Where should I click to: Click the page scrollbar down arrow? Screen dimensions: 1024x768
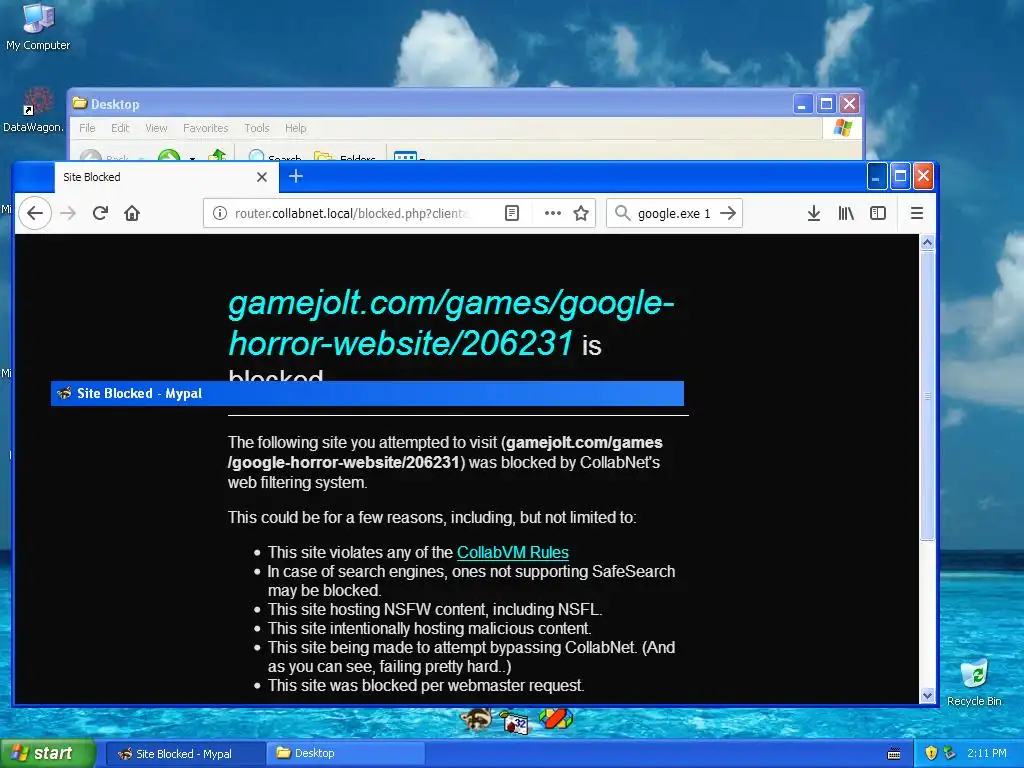927,696
